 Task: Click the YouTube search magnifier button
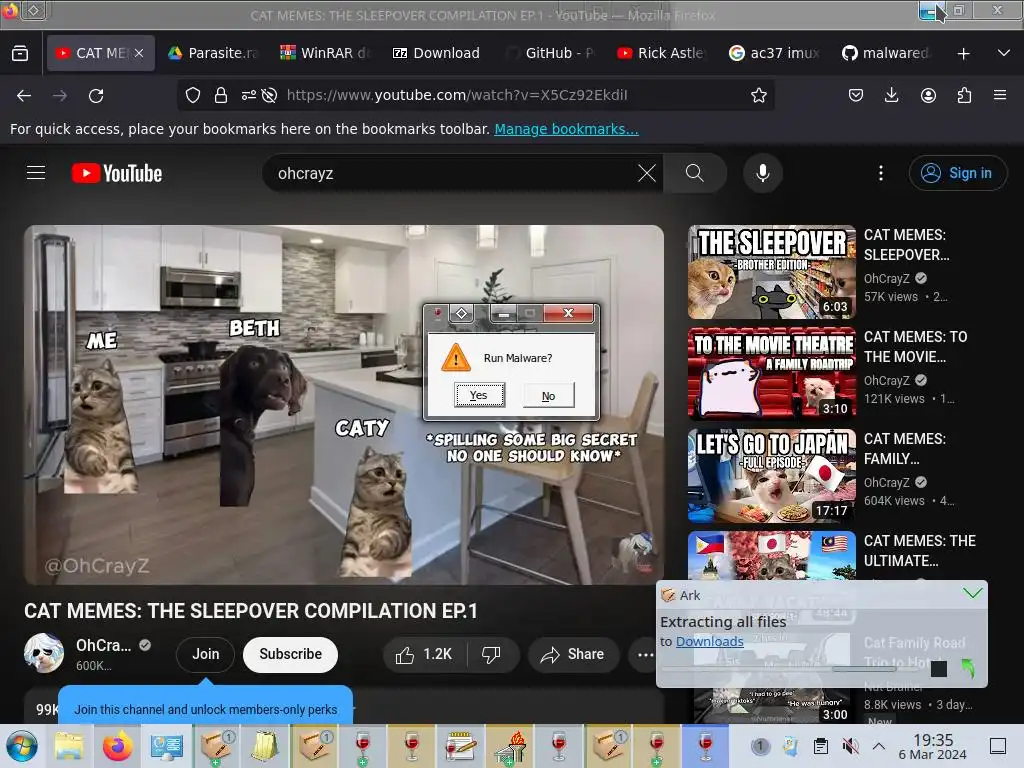click(x=695, y=173)
